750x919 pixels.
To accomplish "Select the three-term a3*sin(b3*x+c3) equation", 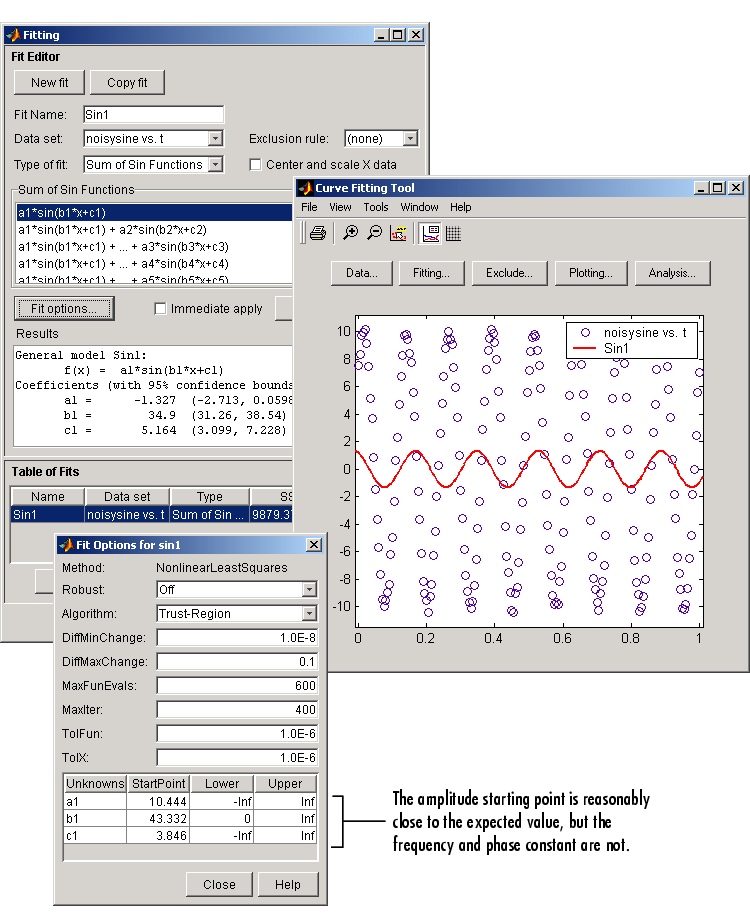I will 154,247.
